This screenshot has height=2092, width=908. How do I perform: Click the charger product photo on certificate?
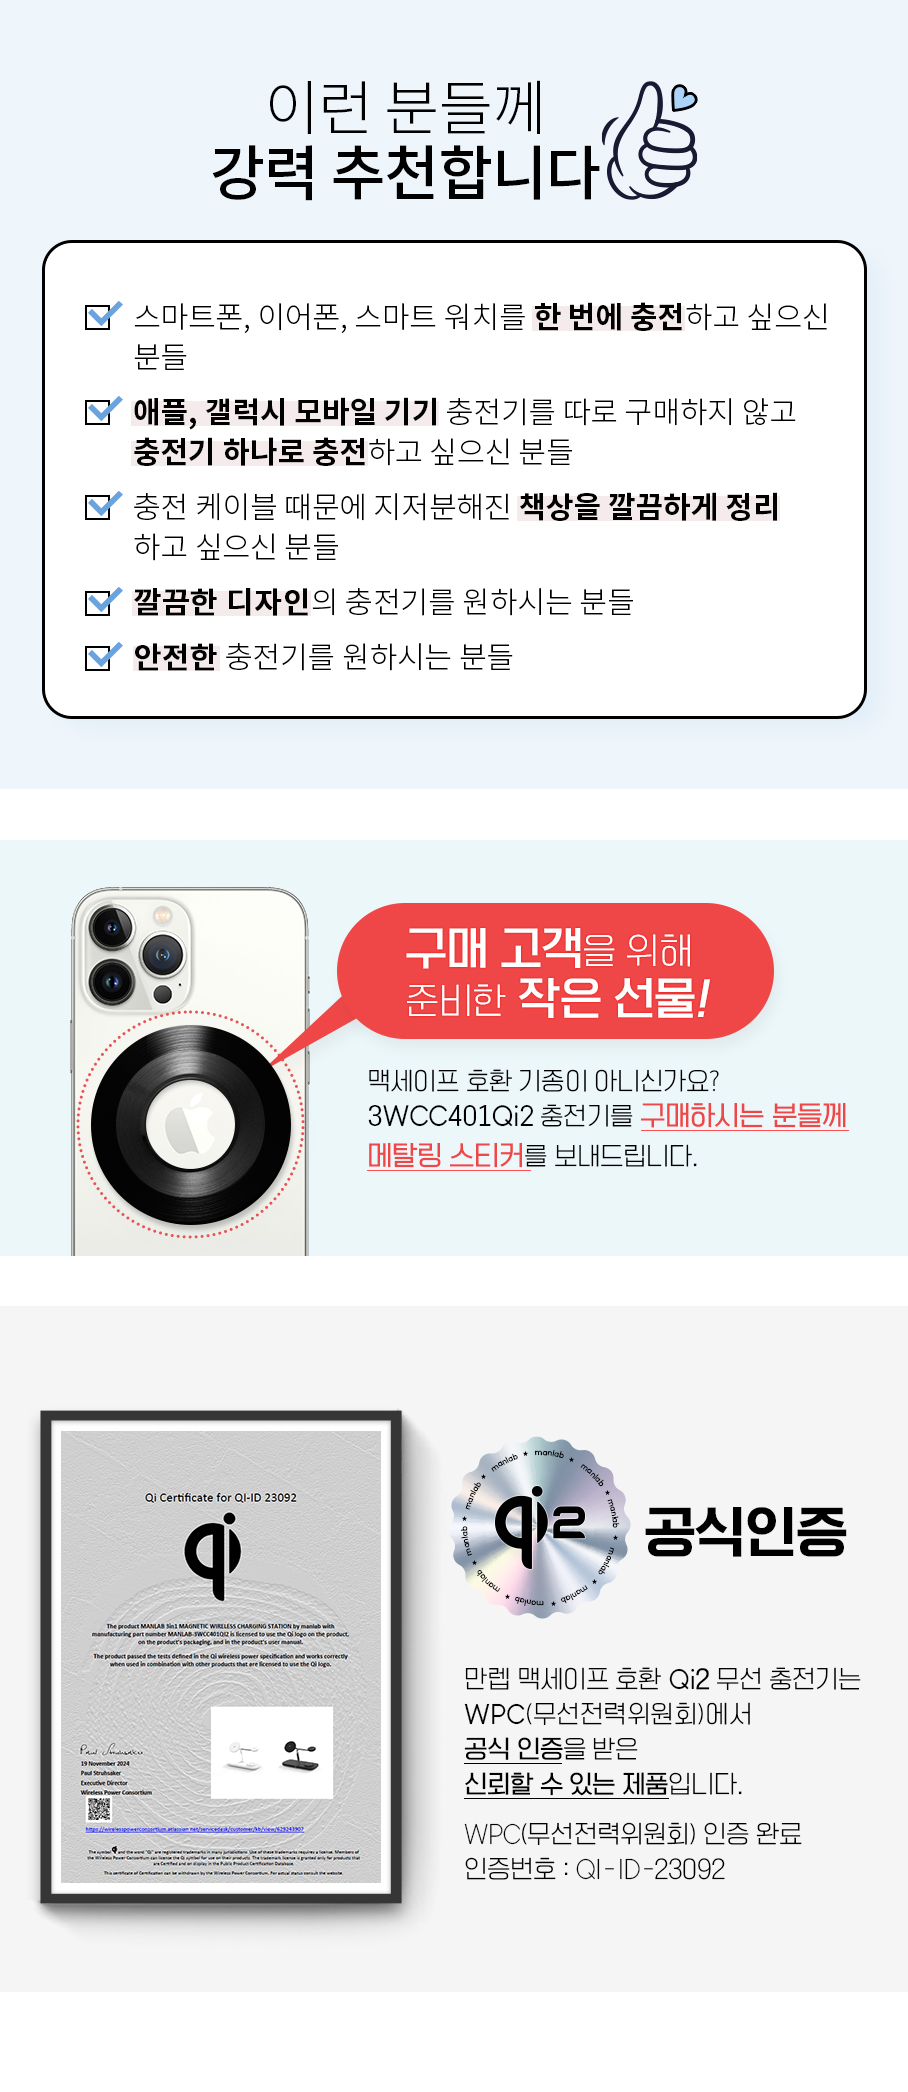point(272,1752)
